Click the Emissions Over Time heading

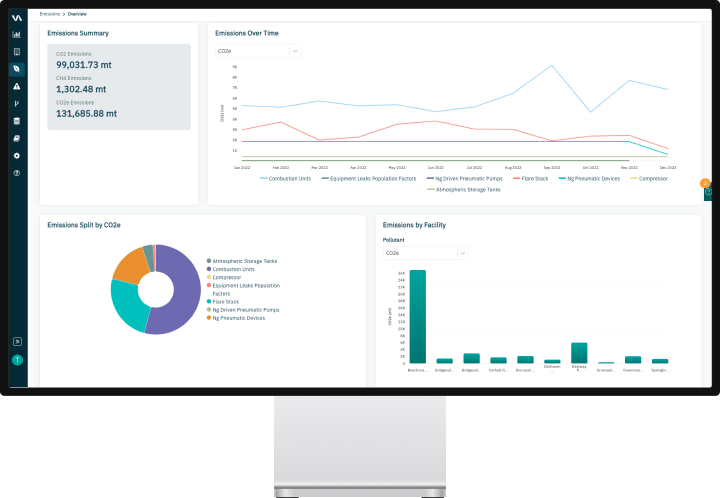click(x=247, y=33)
